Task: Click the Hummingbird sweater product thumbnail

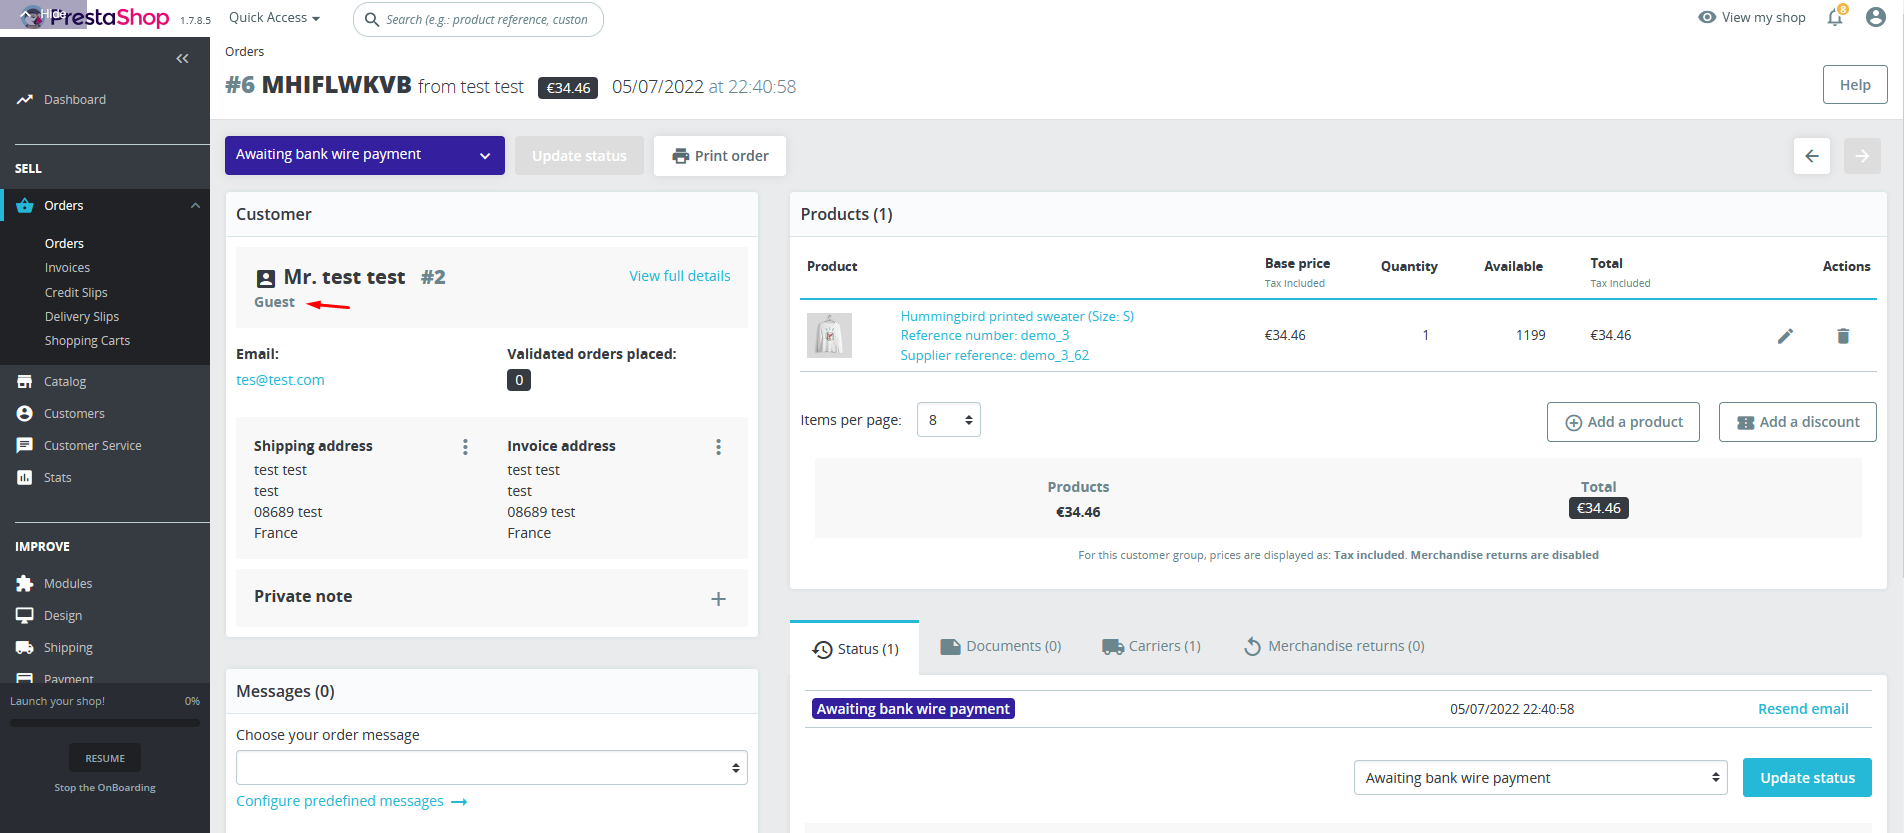Action: pos(829,336)
